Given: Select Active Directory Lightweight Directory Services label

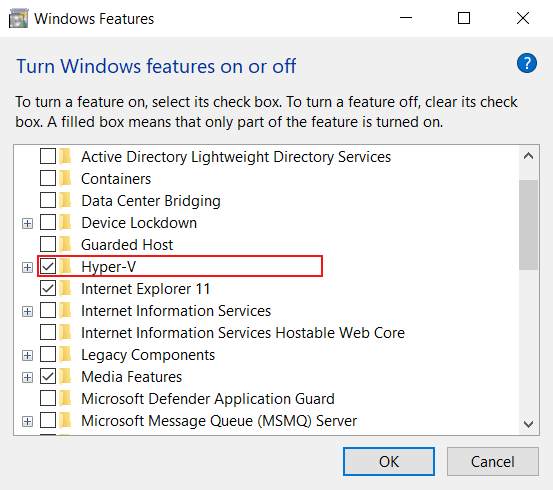Looking at the screenshot, I should tap(236, 157).
